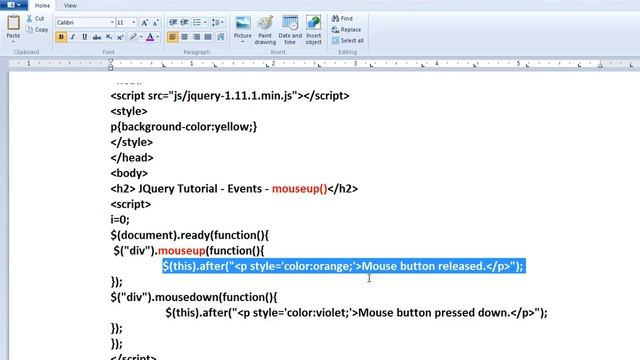This screenshot has height=360, width=640.
Task: Open the Paragraph settings dialog icon
Action: coord(221,37)
